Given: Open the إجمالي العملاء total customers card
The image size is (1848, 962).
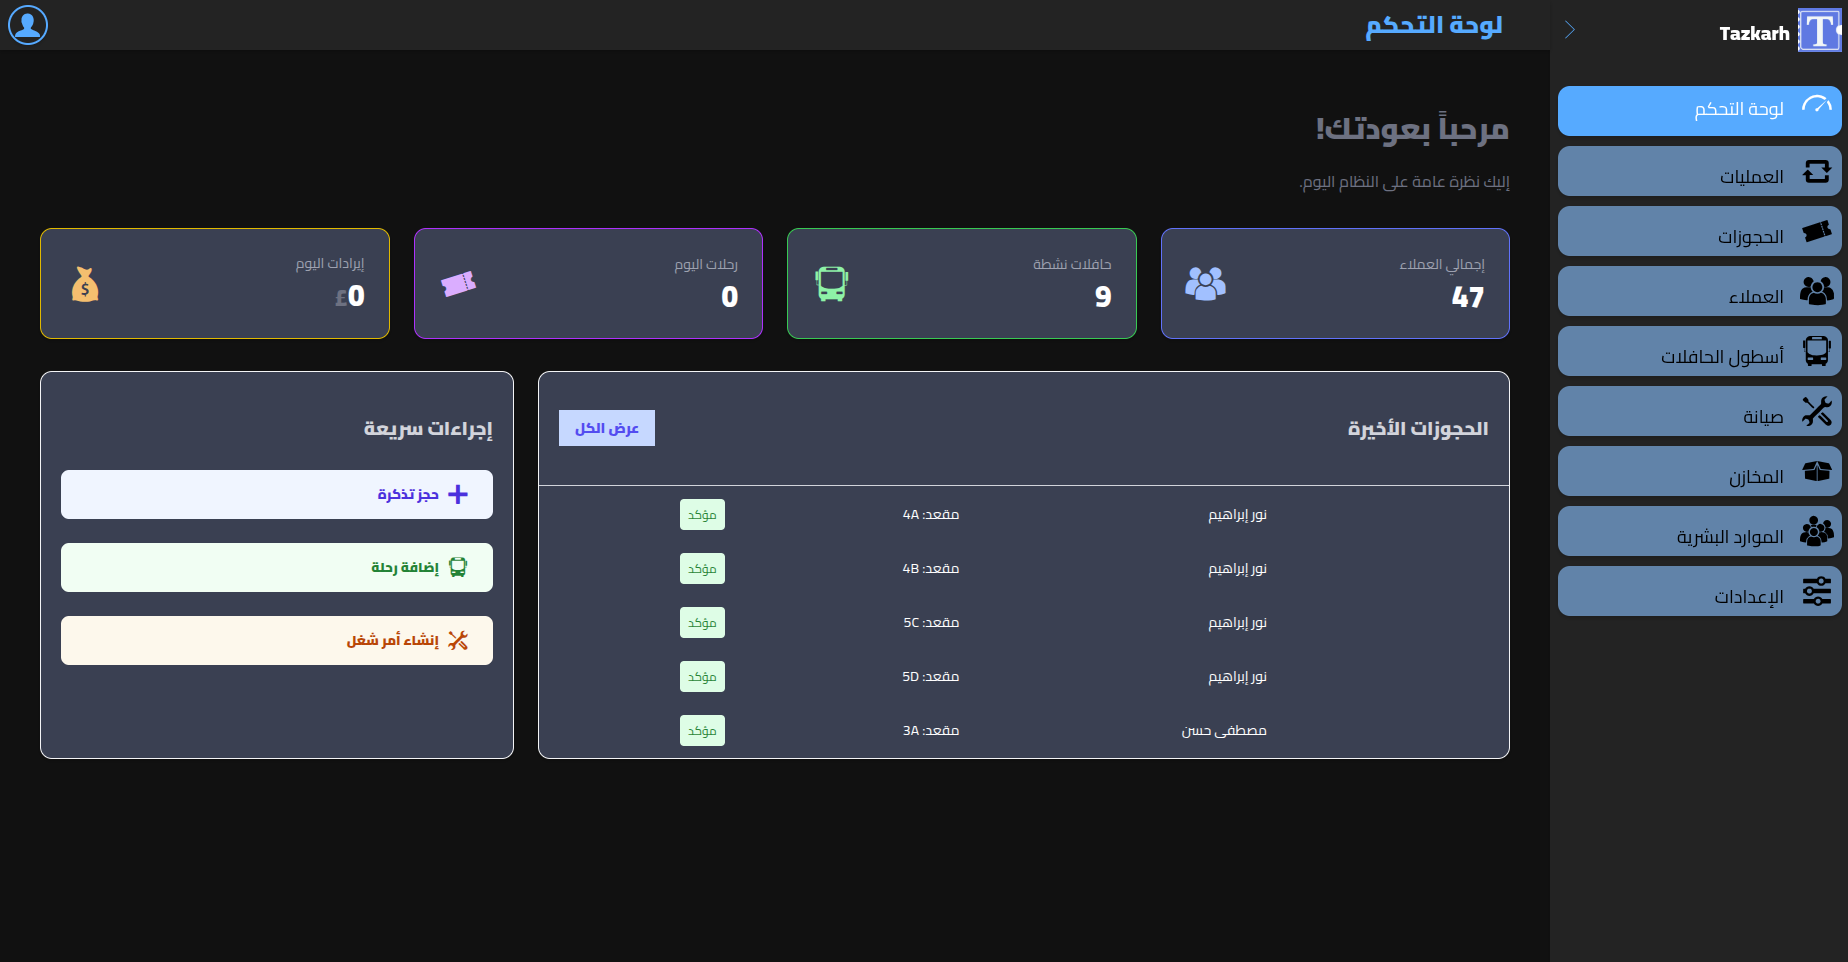Looking at the screenshot, I should point(1334,284).
